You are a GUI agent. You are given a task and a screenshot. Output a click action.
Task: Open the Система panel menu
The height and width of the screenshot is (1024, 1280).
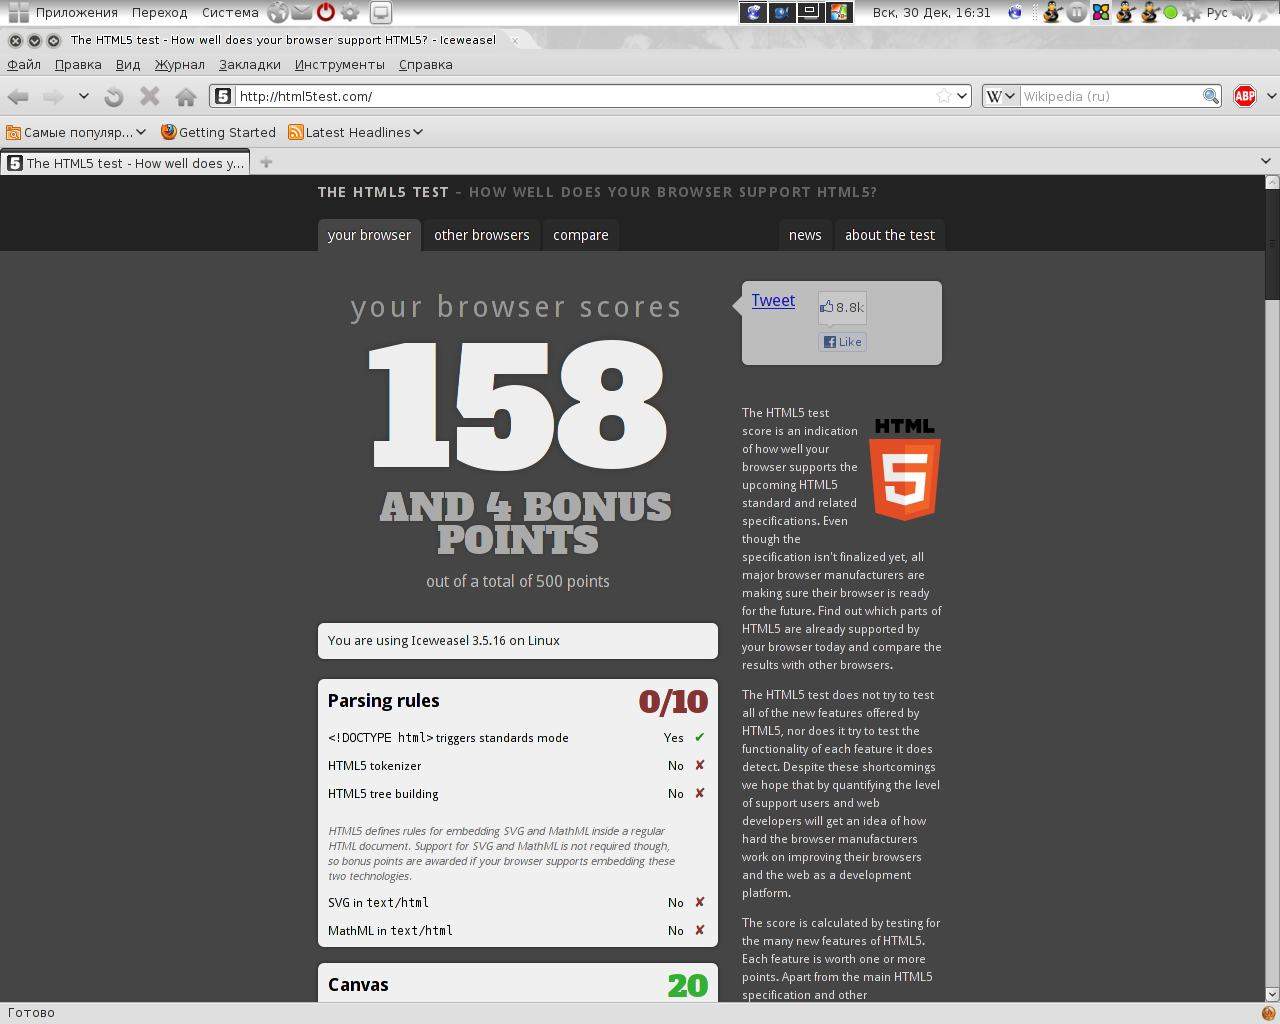click(x=230, y=12)
